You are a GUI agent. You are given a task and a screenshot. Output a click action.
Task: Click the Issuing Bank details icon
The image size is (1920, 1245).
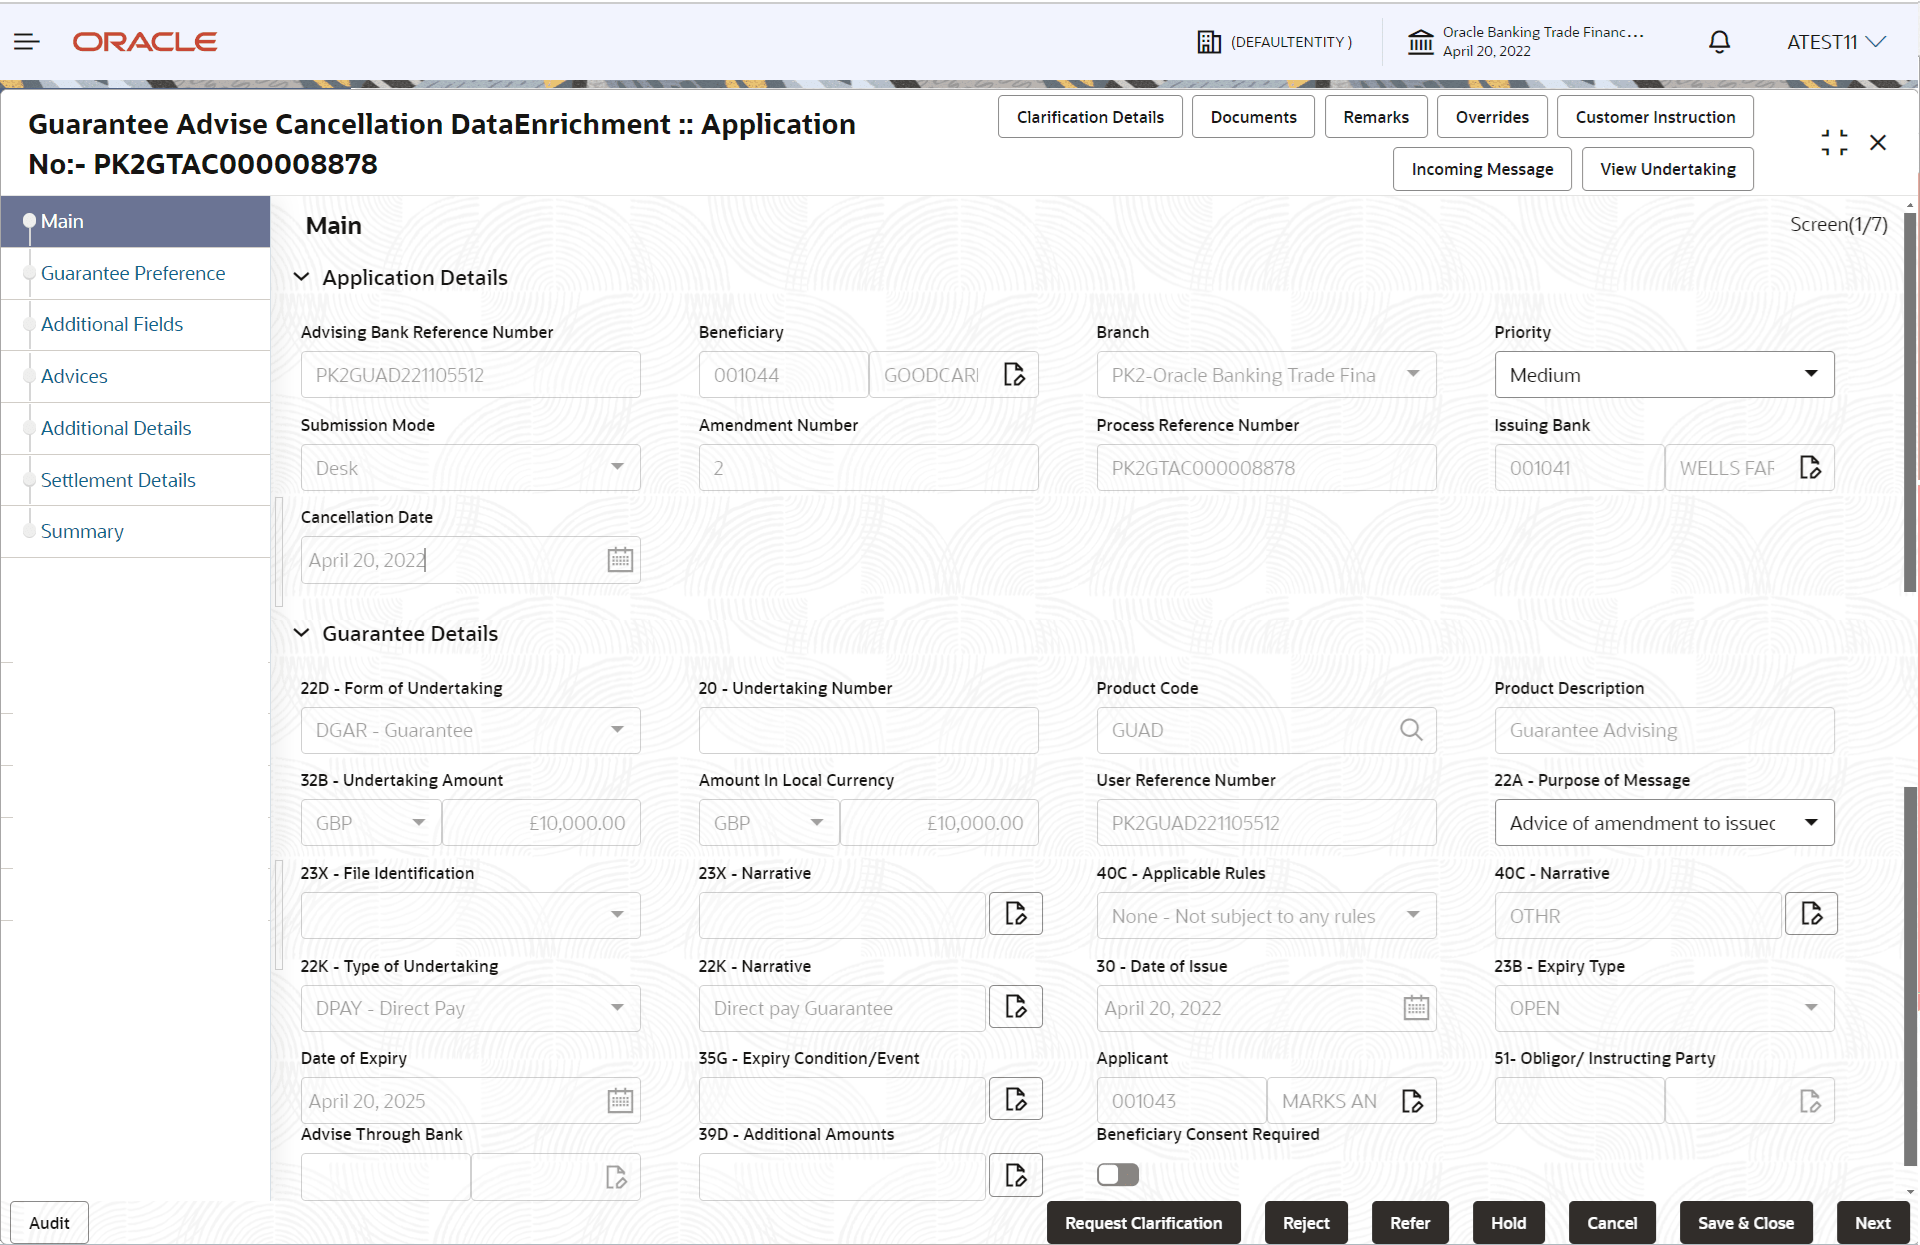pos(1811,467)
